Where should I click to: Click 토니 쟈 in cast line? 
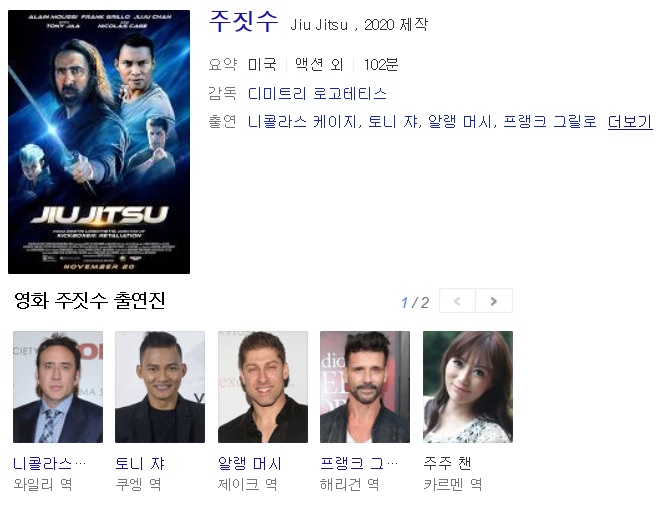point(392,122)
